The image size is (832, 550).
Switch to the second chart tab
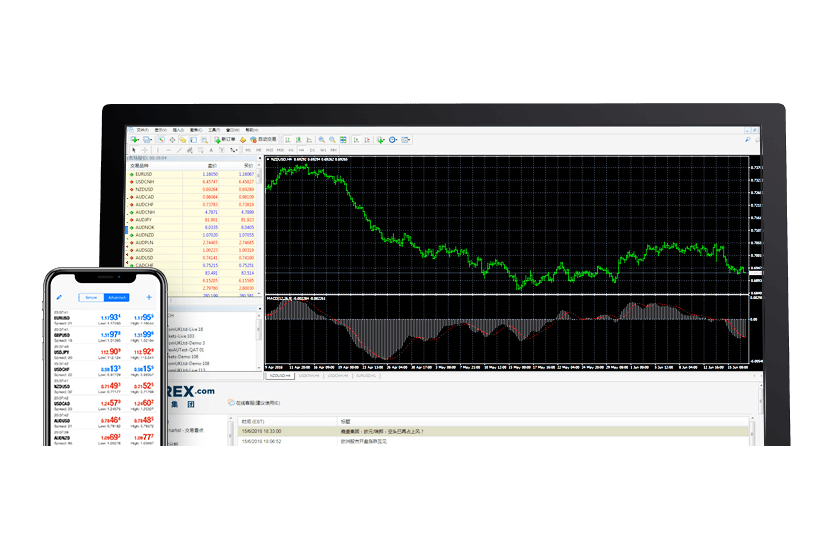click(309, 376)
